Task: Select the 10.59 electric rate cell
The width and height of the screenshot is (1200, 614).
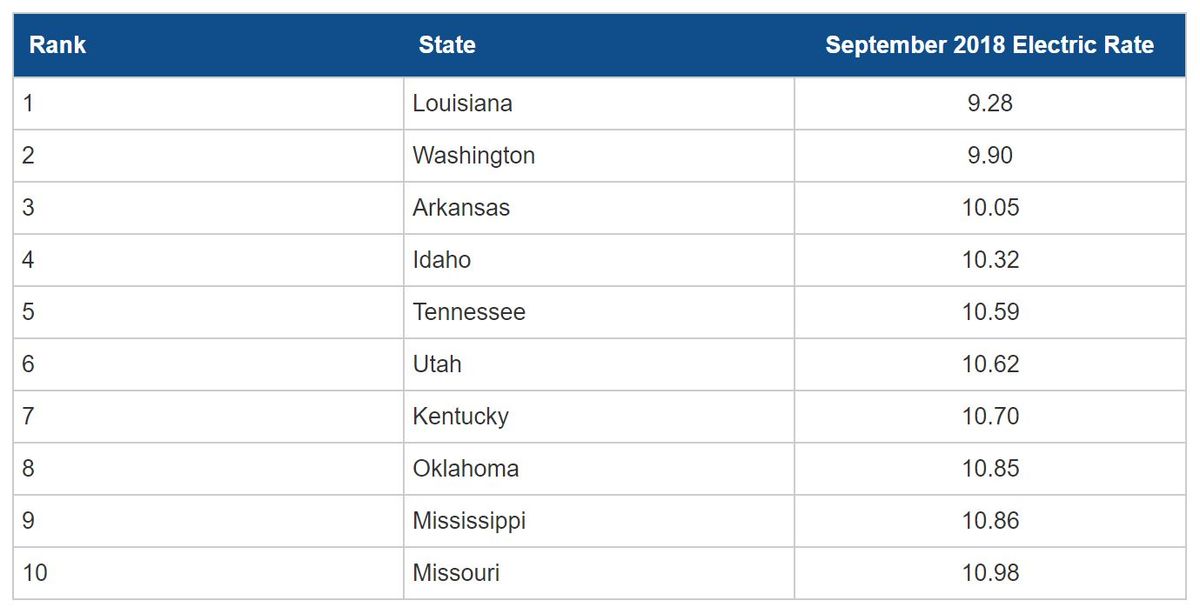Action: pos(990,311)
